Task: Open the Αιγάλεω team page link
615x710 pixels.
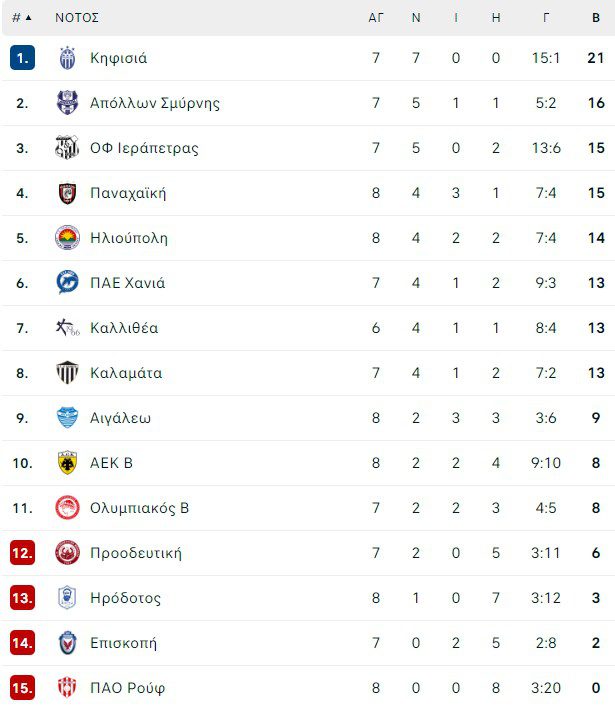Action: [x=120, y=418]
